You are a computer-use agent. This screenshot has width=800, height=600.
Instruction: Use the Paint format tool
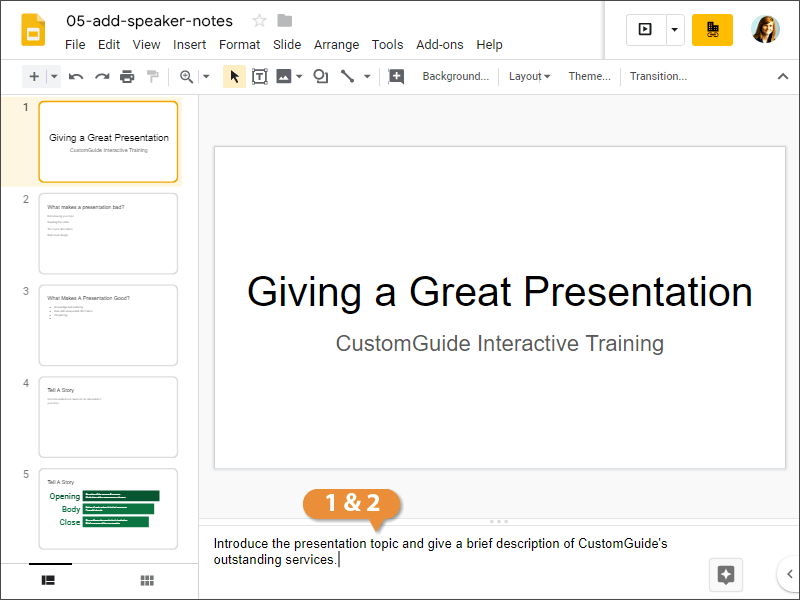click(x=153, y=76)
